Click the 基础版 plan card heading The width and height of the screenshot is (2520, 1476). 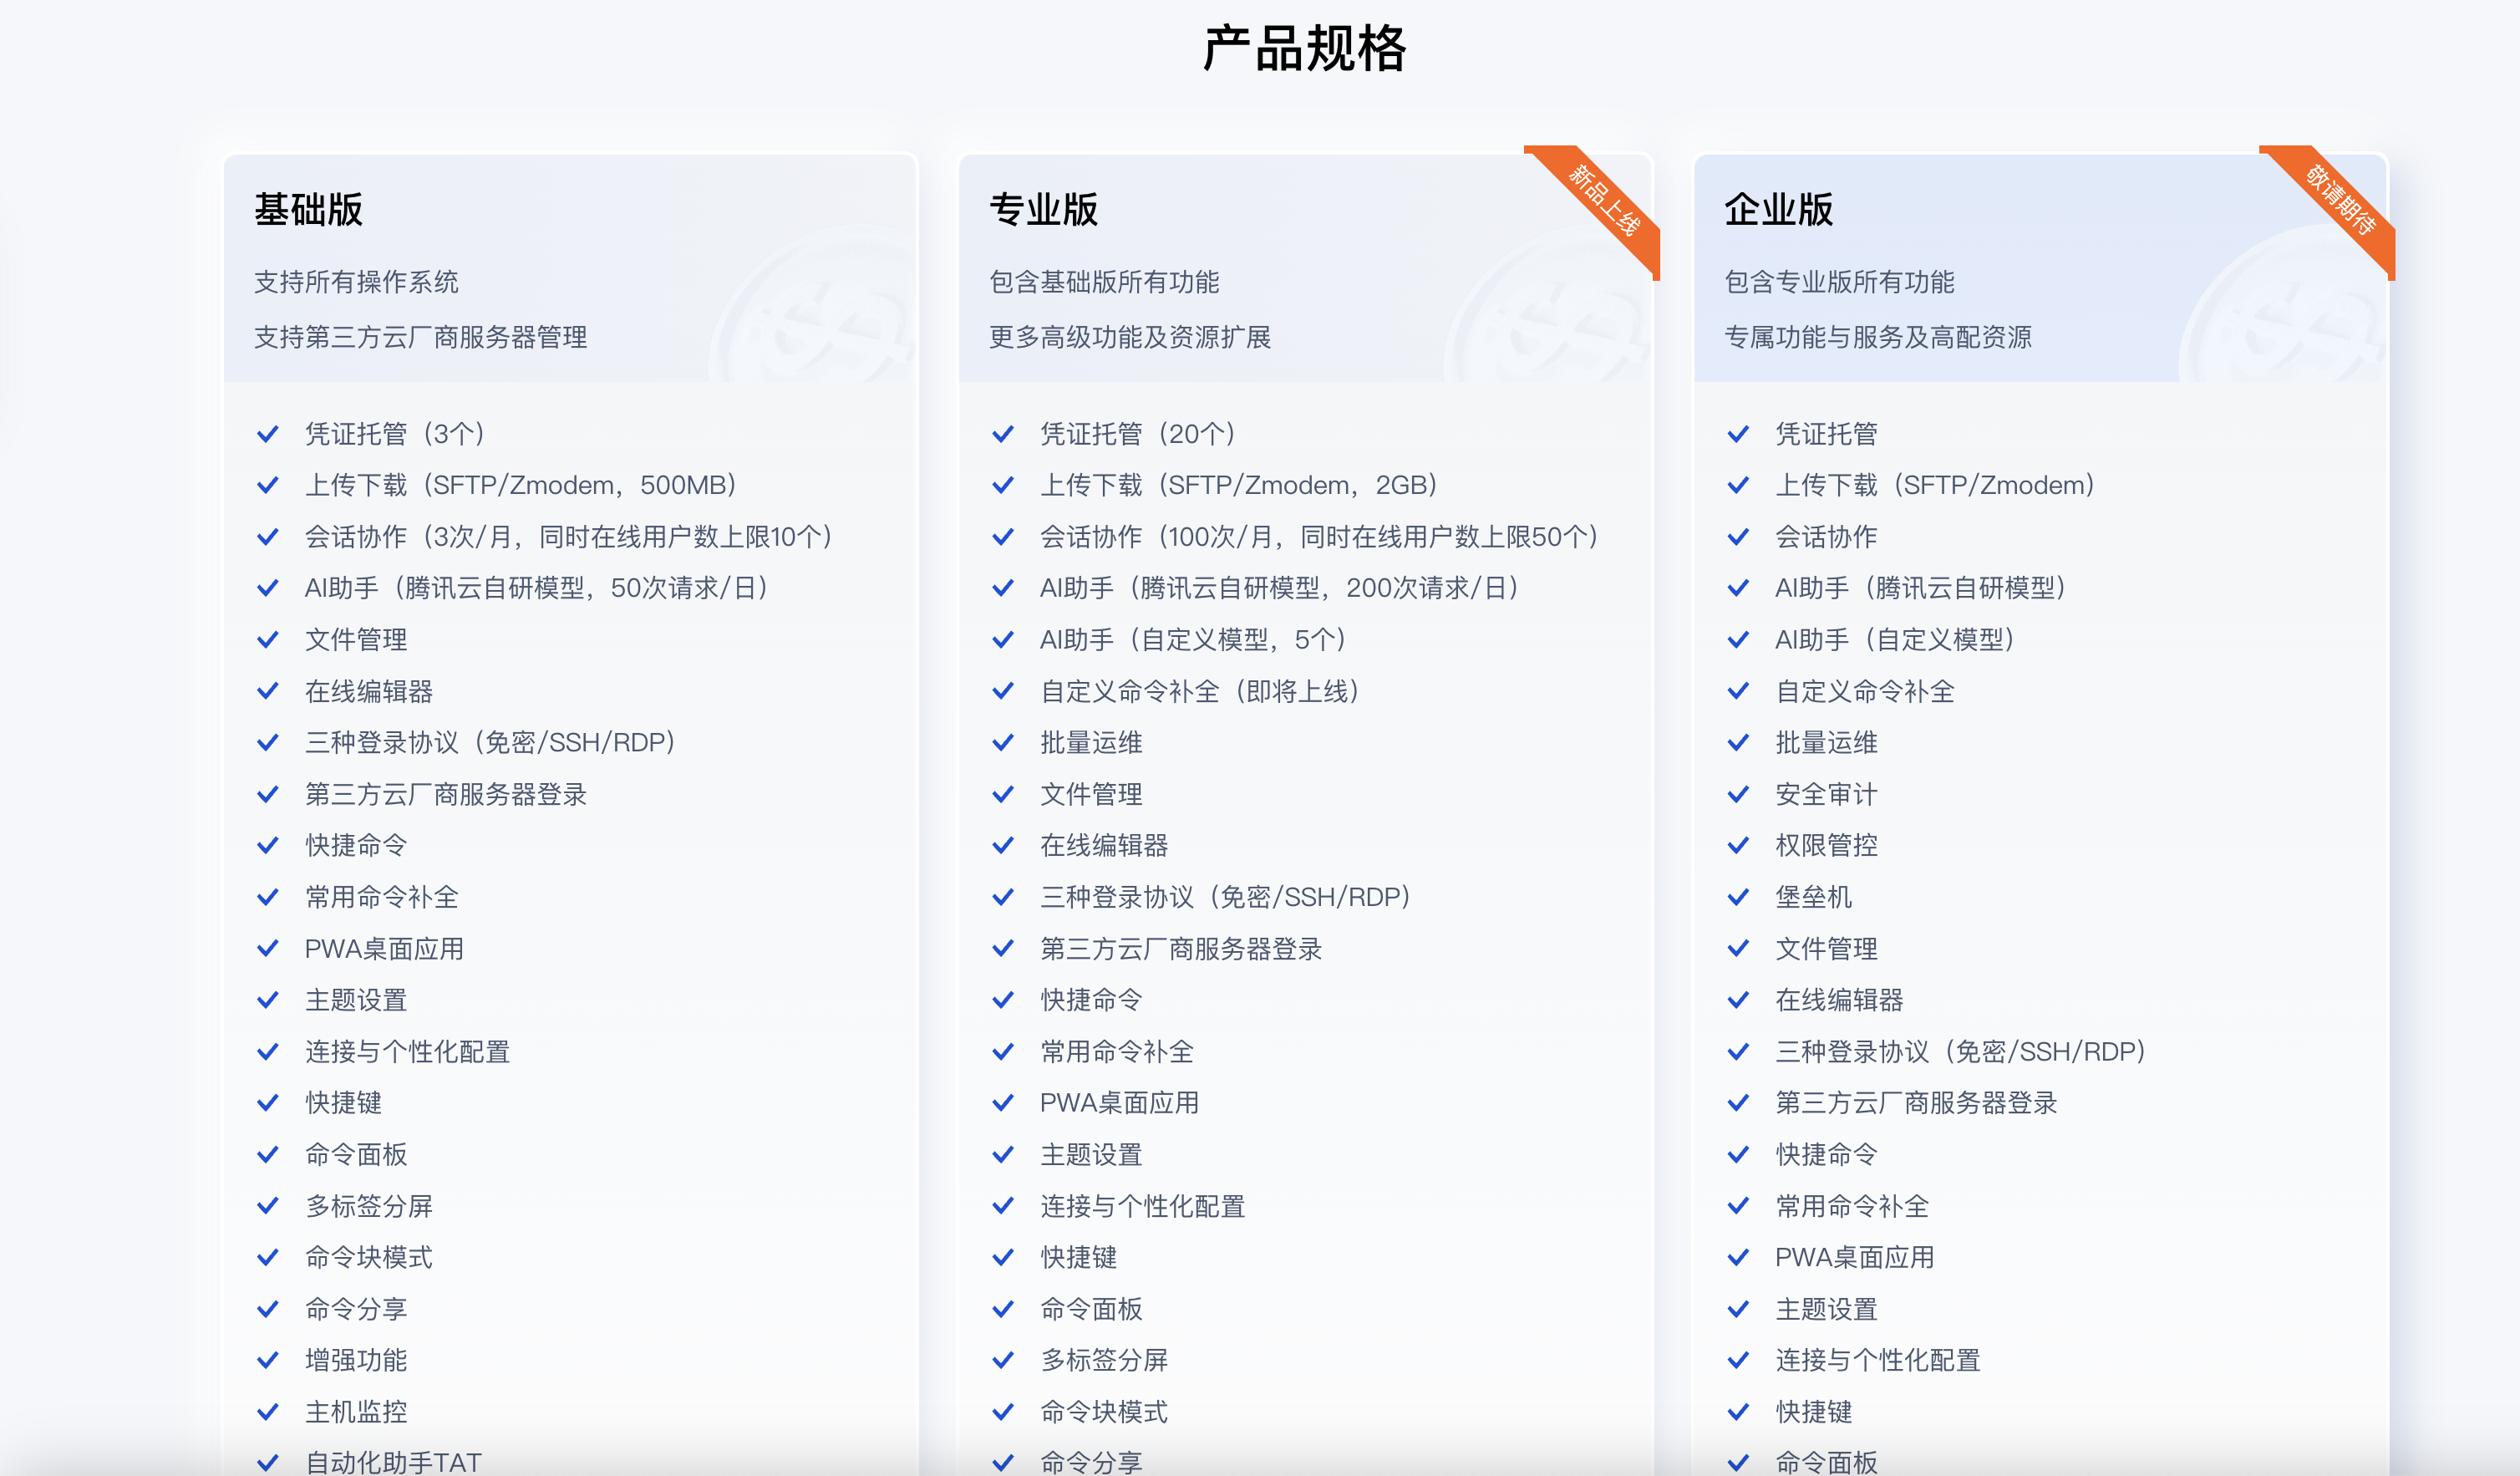[308, 210]
